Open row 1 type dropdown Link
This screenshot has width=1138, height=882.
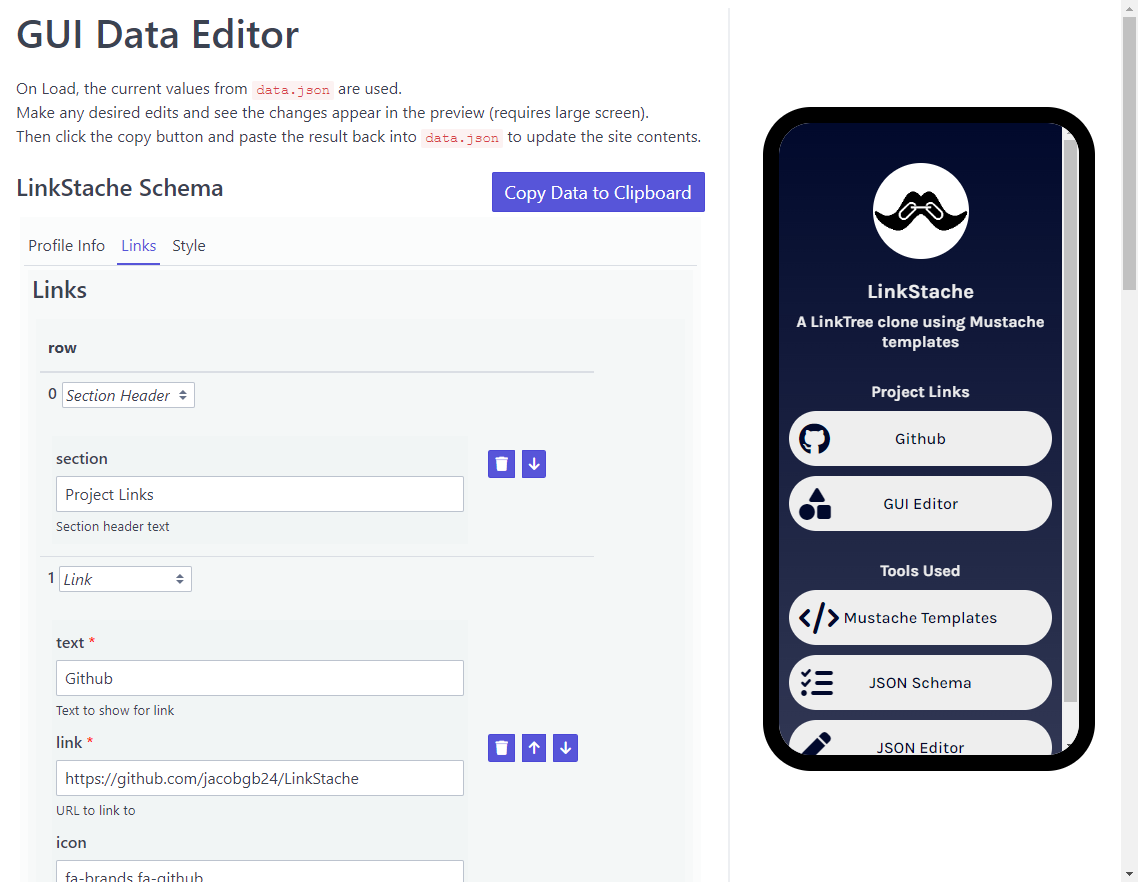tap(126, 579)
